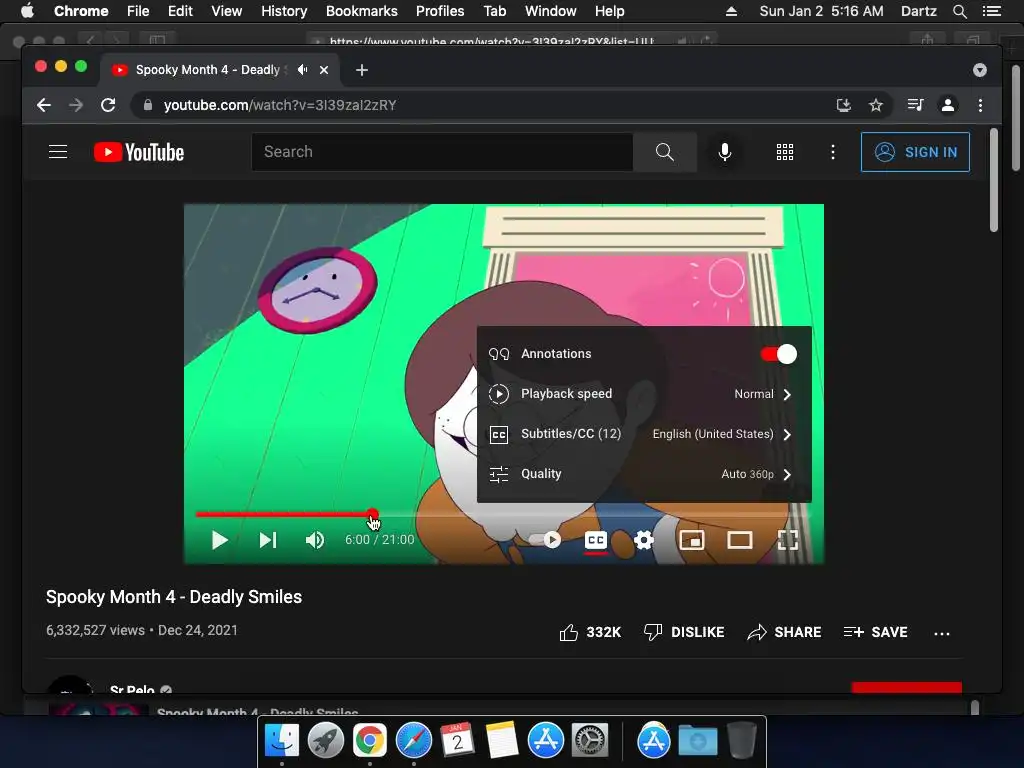Click the SHARE button

(784, 632)
